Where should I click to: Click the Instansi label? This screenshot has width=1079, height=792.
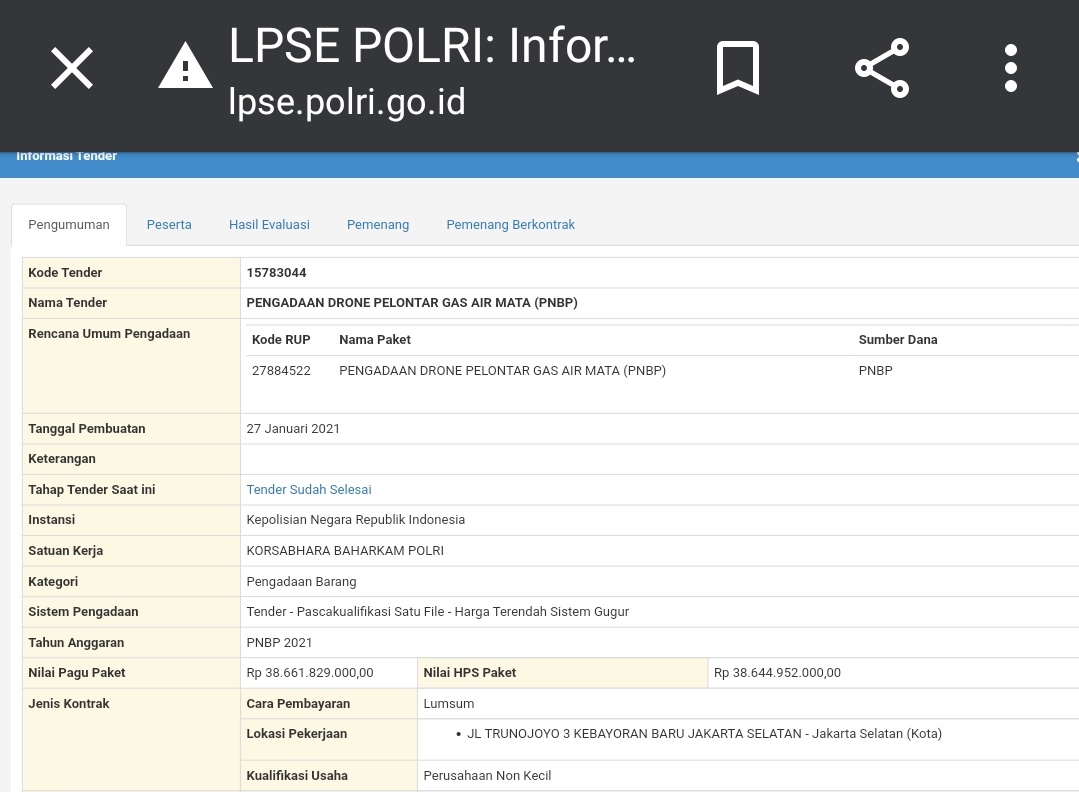pos(52,520)
